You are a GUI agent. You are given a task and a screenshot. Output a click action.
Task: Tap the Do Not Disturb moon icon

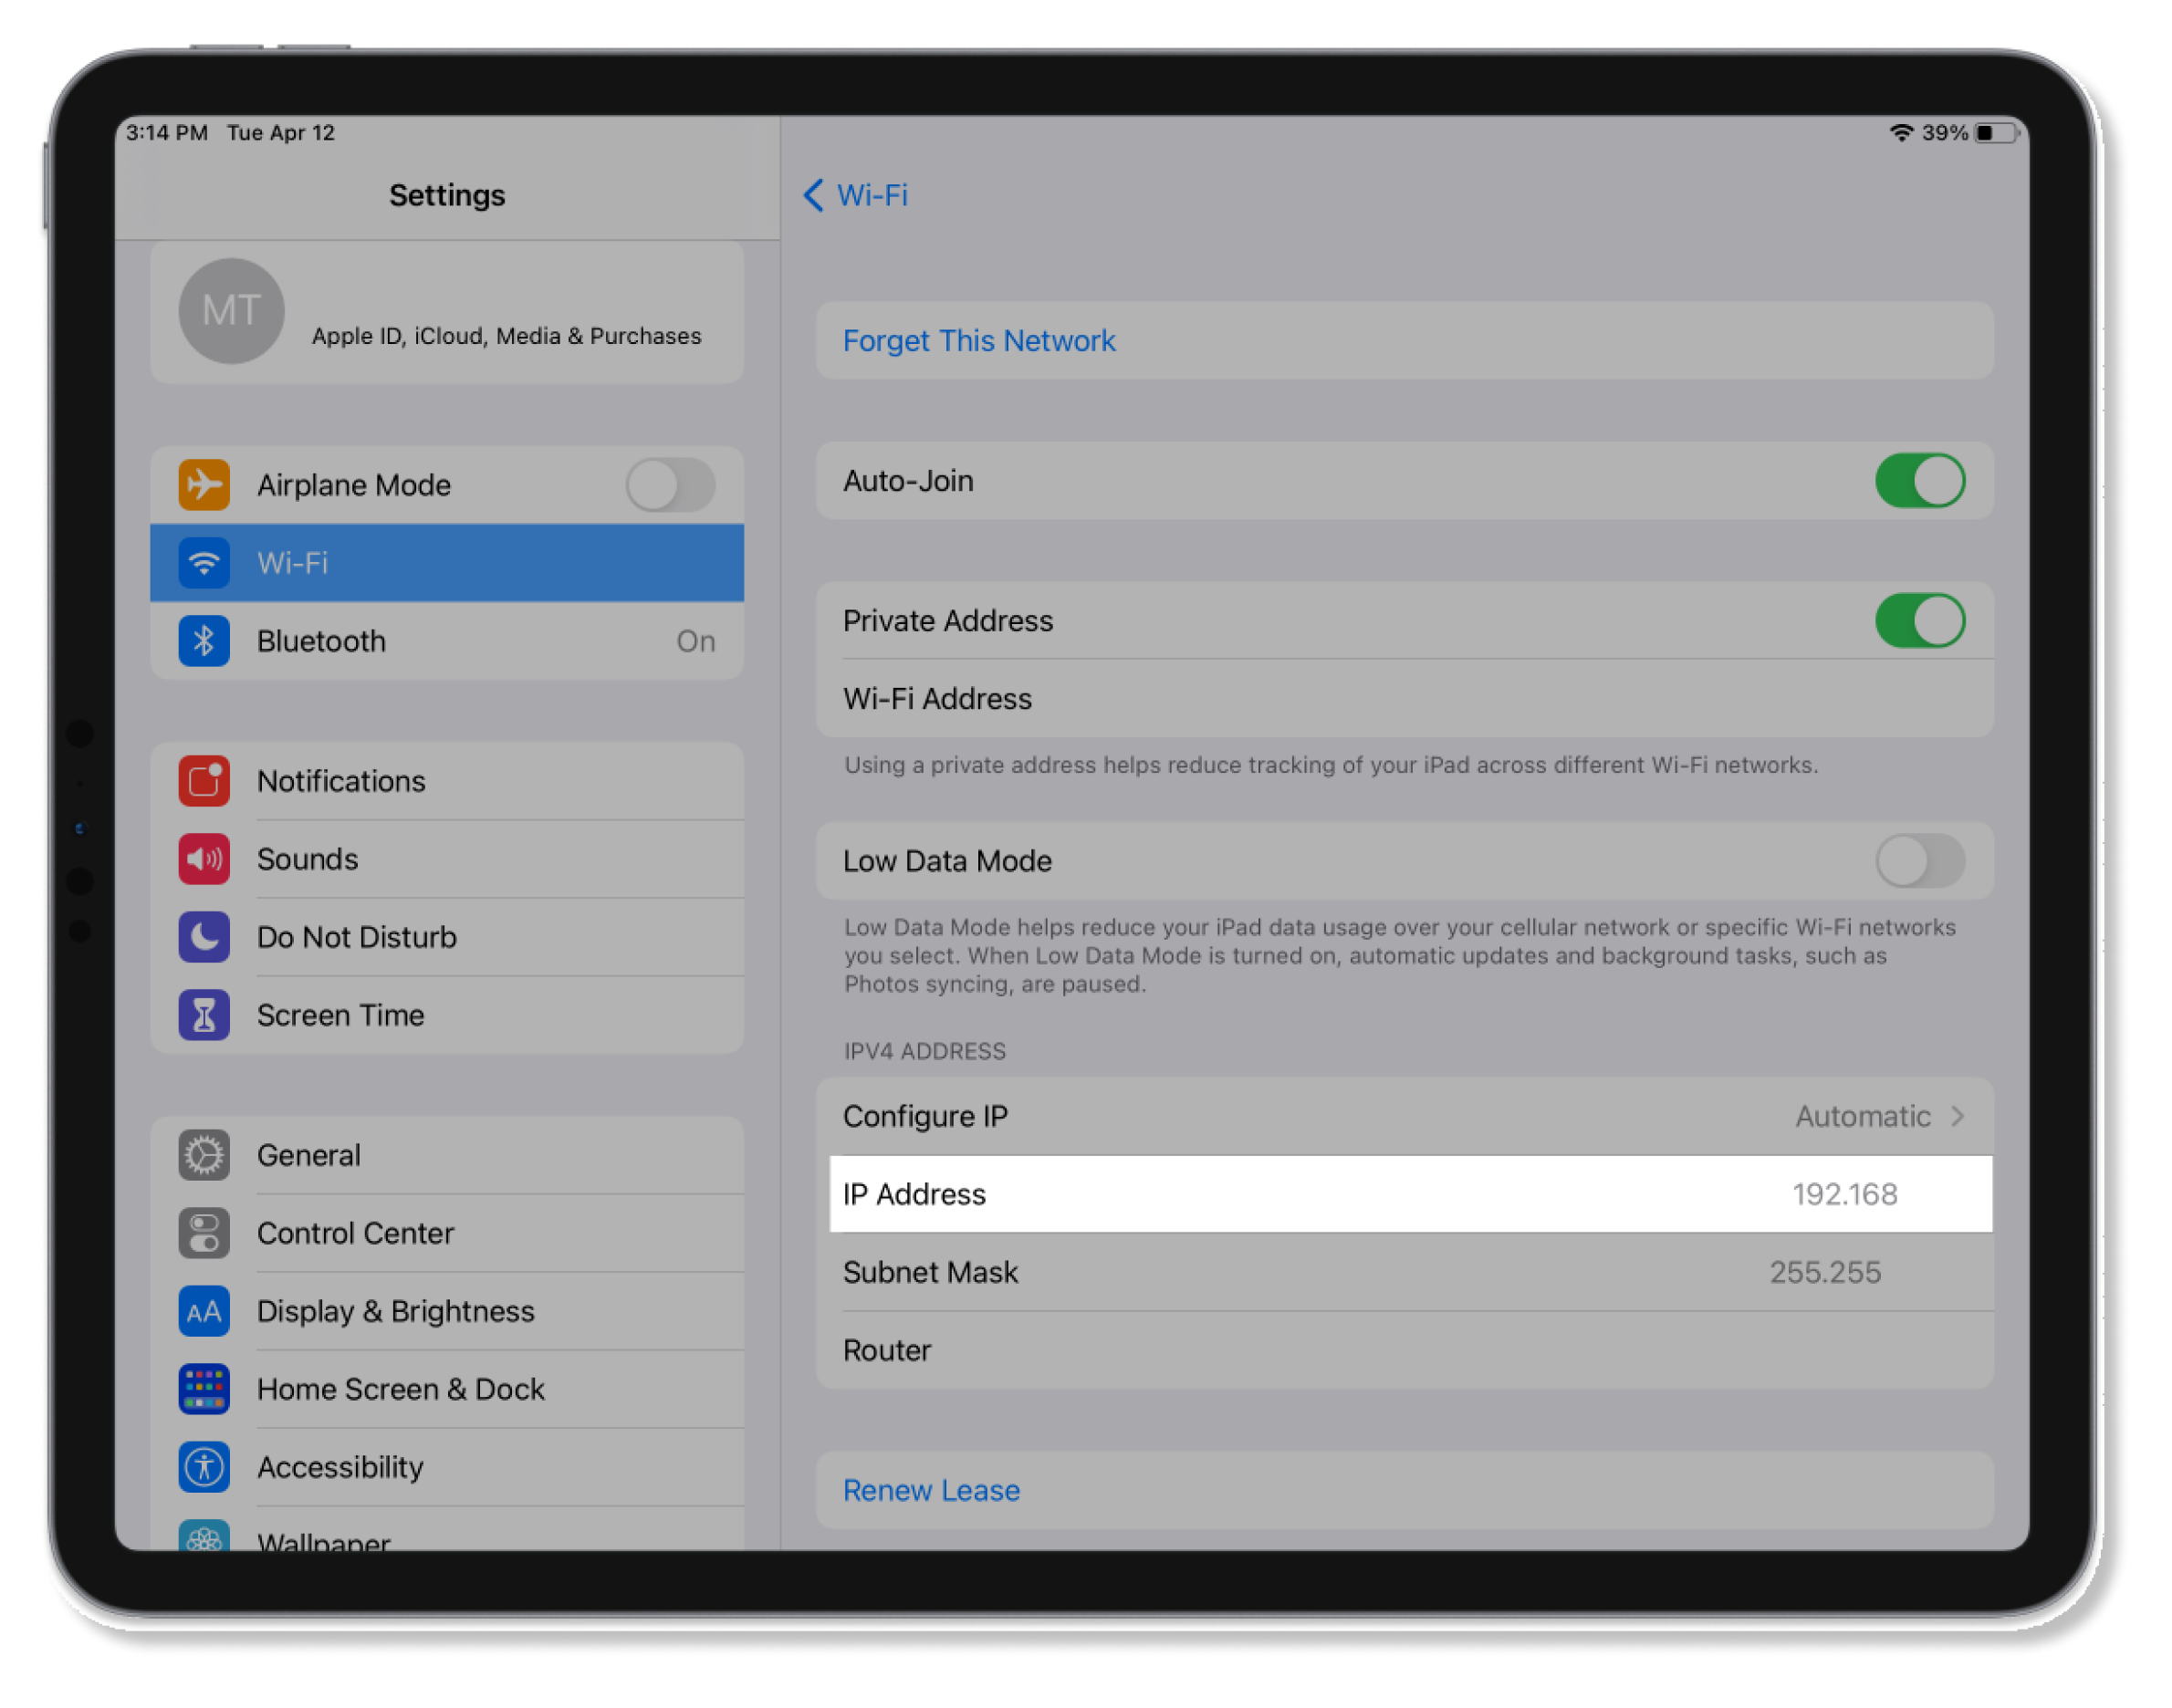pyautogui.click(x=204, y=937)
